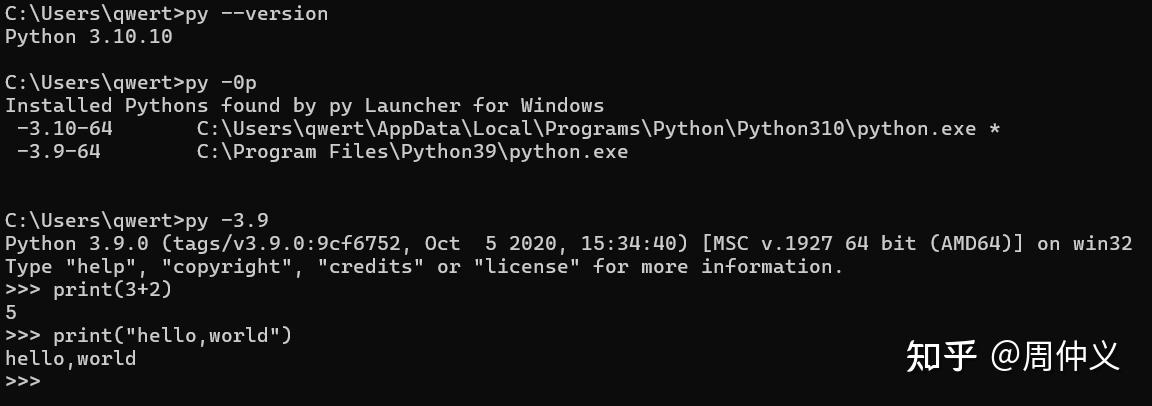
Task: Click the Python310 python.exe path
Action: [586, 129]
